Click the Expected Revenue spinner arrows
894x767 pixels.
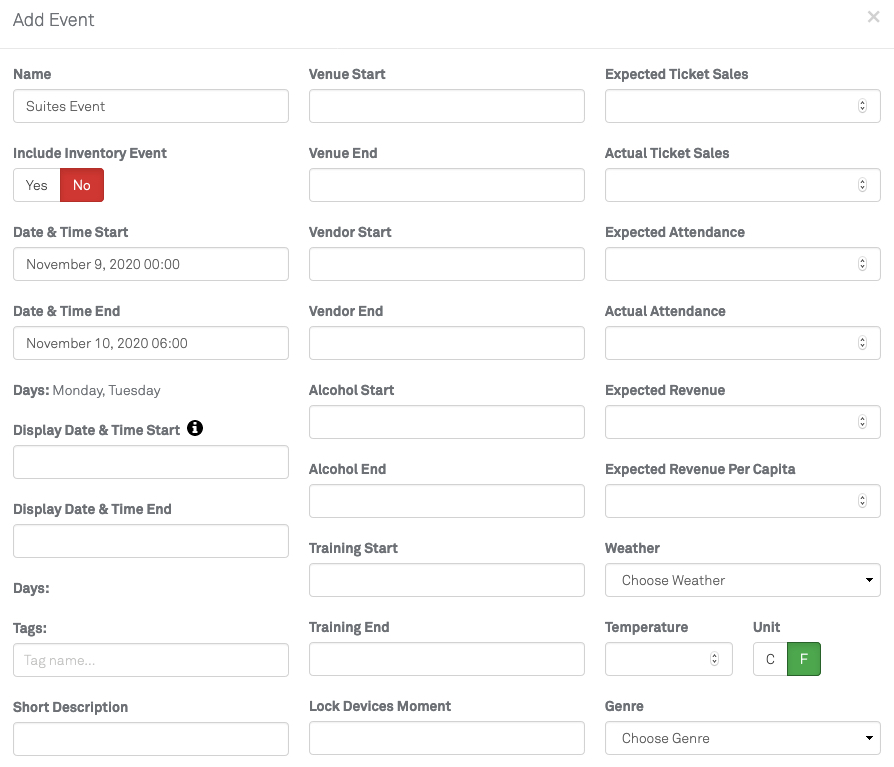(862, 422)
